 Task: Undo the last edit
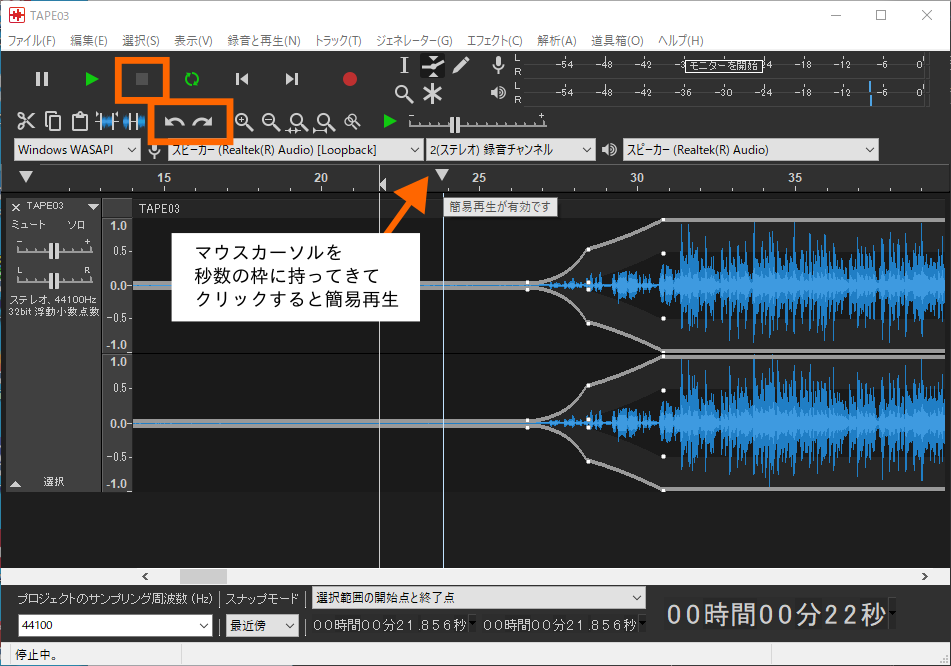point(174,122)
